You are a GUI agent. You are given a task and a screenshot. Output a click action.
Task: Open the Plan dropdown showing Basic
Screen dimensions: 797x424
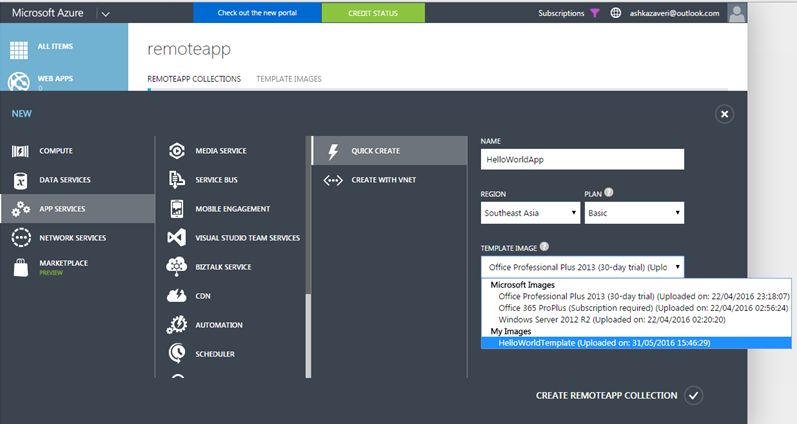point(634,213)
